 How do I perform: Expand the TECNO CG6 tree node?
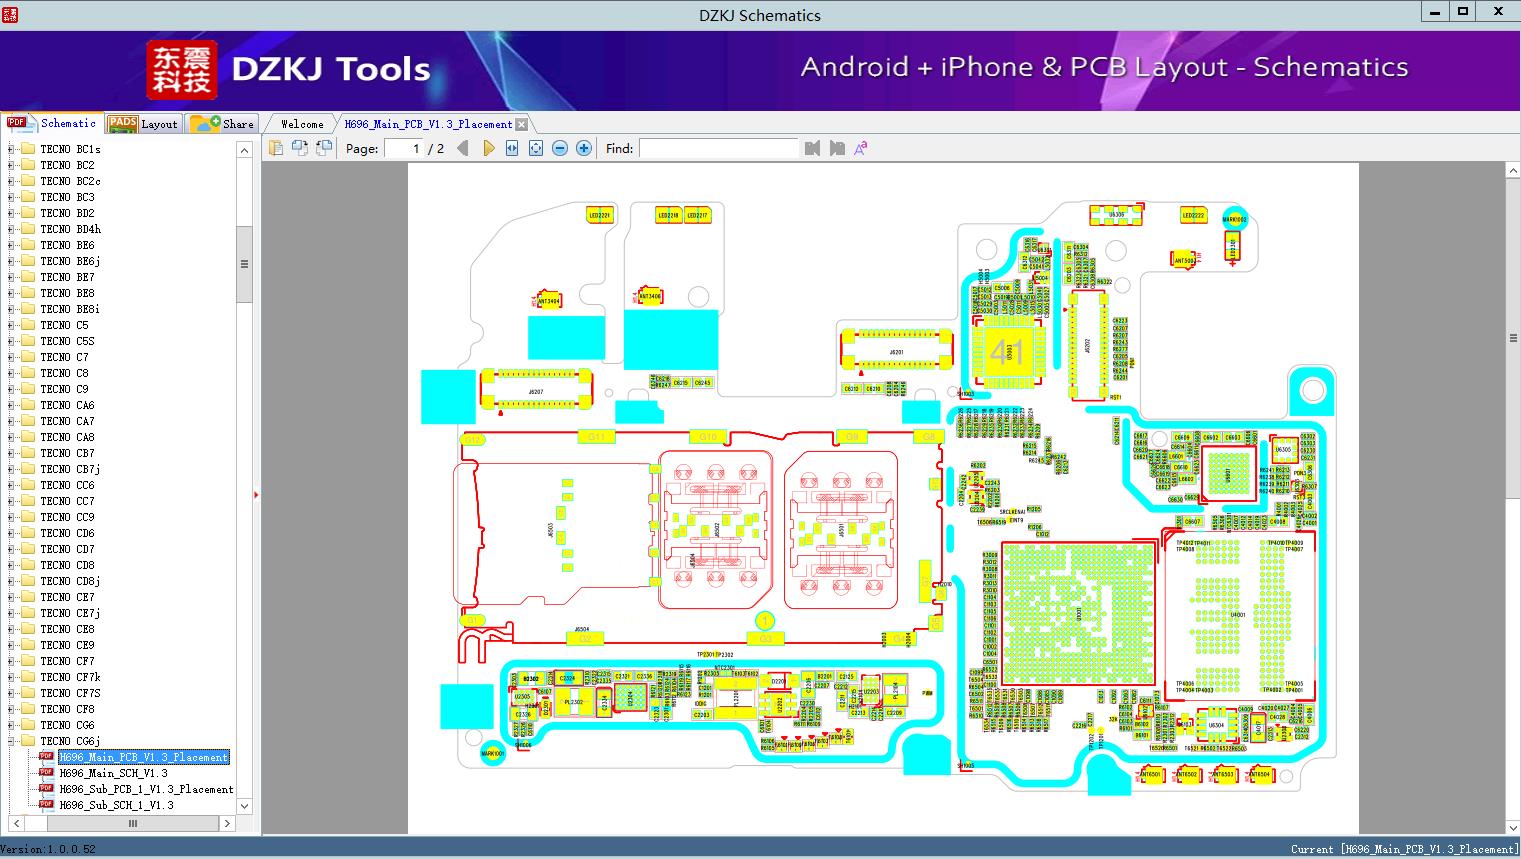click(x=11, y=725)
